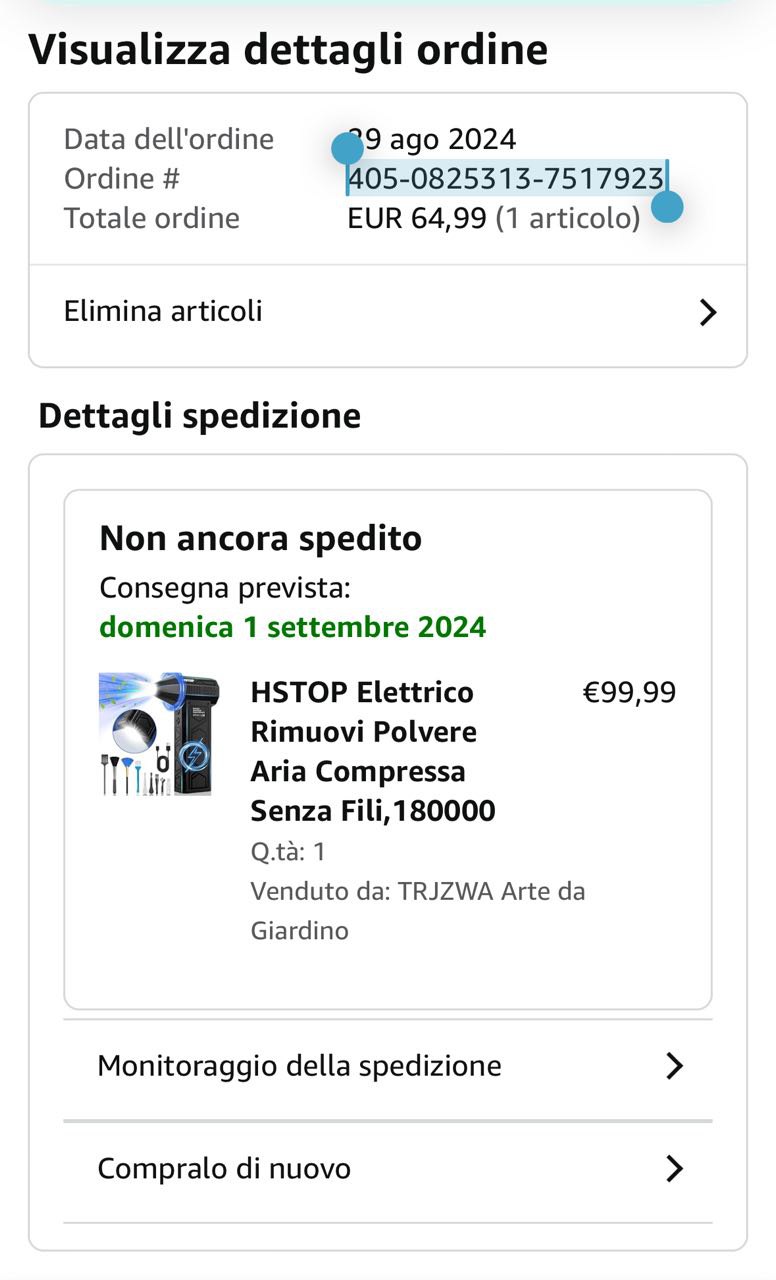Select Compralo di nuovo

pyautogui.click(x=224, y=1168)
